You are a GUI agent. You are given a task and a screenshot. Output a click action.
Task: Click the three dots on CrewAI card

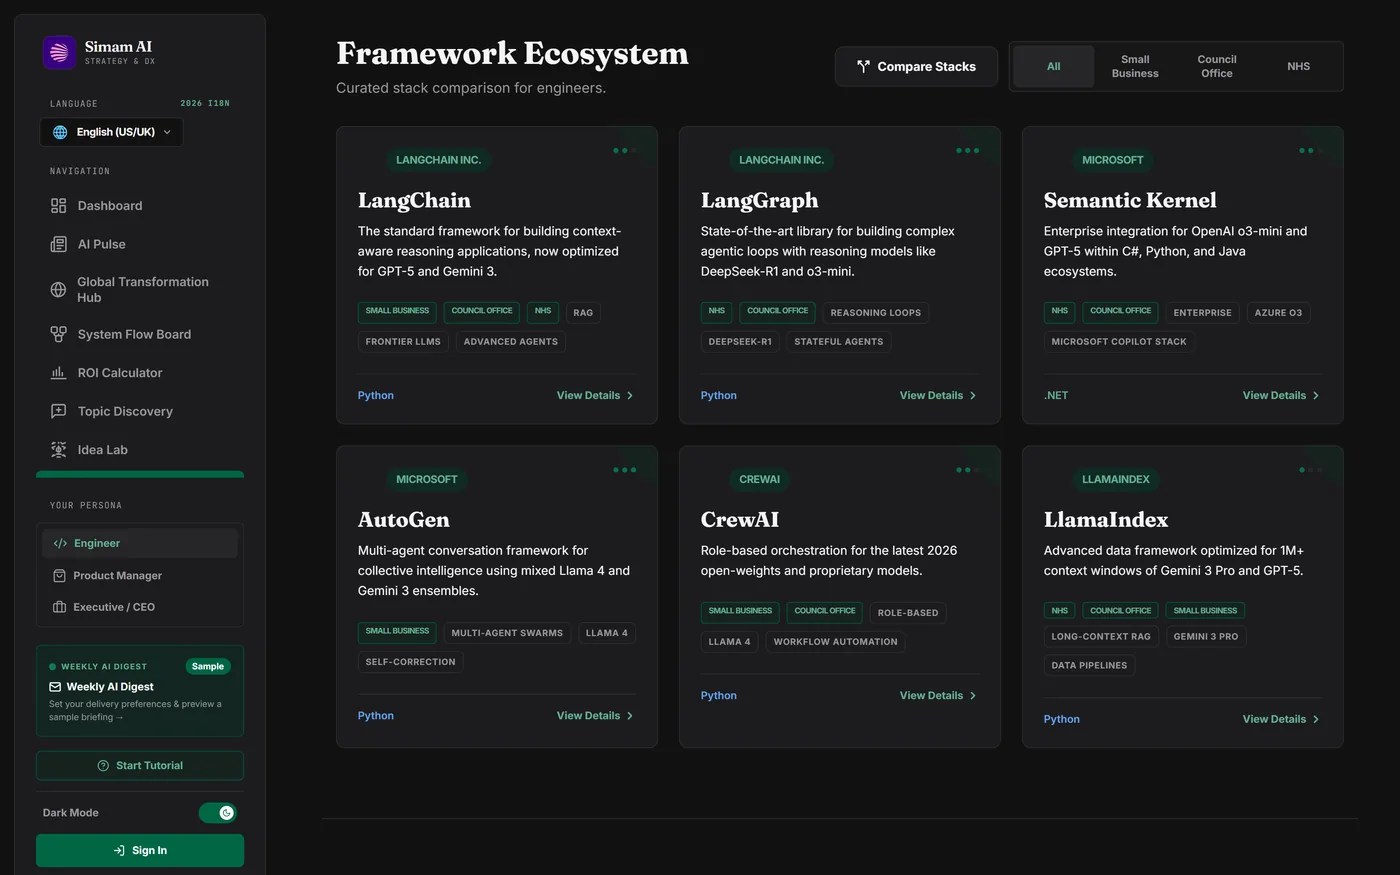click(x=967, y=470)
